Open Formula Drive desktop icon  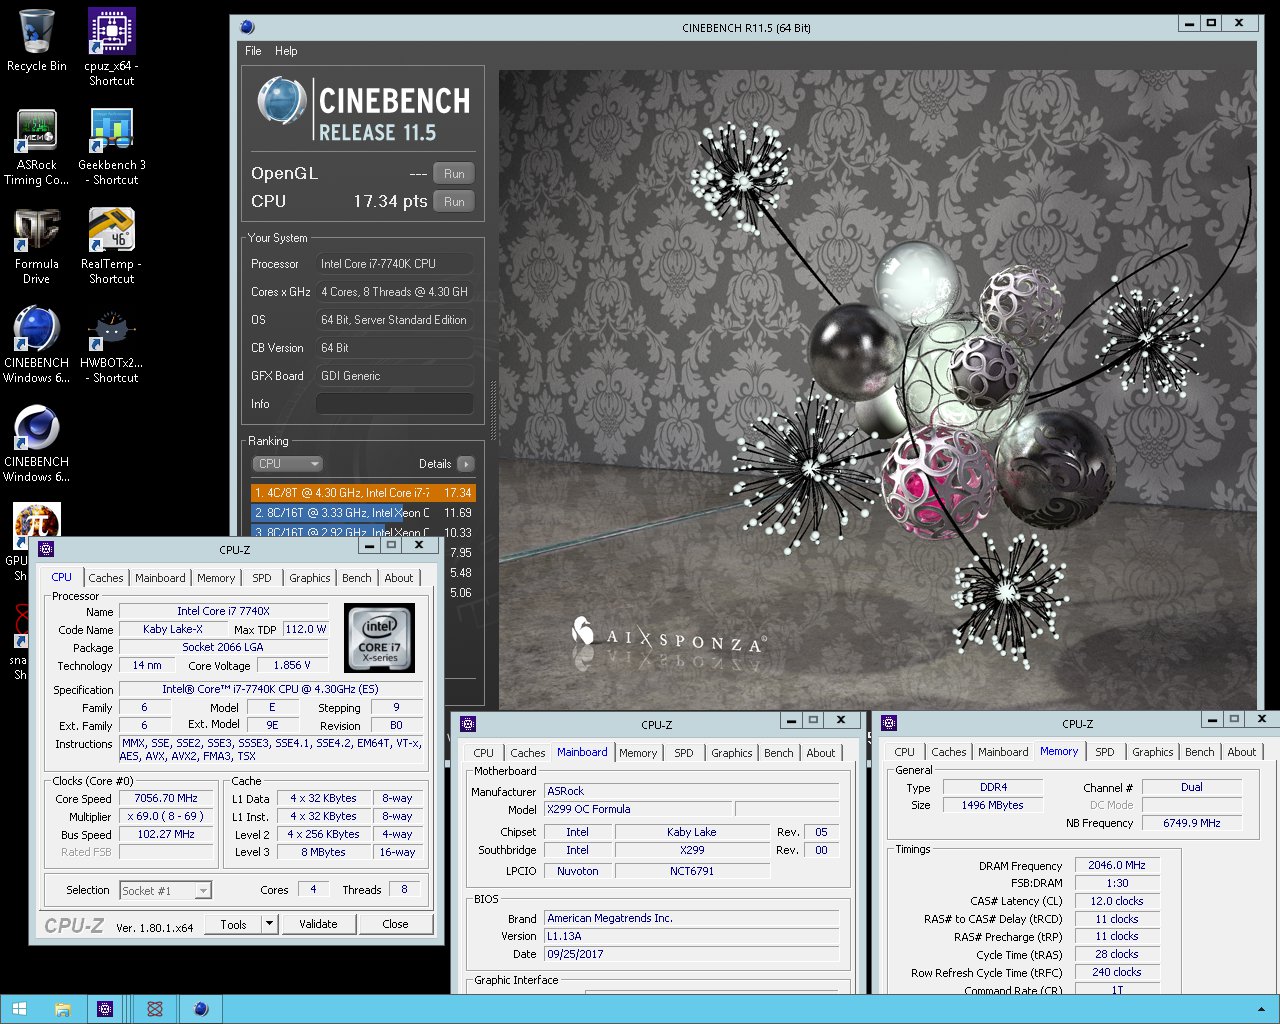[x=36, y=245]
